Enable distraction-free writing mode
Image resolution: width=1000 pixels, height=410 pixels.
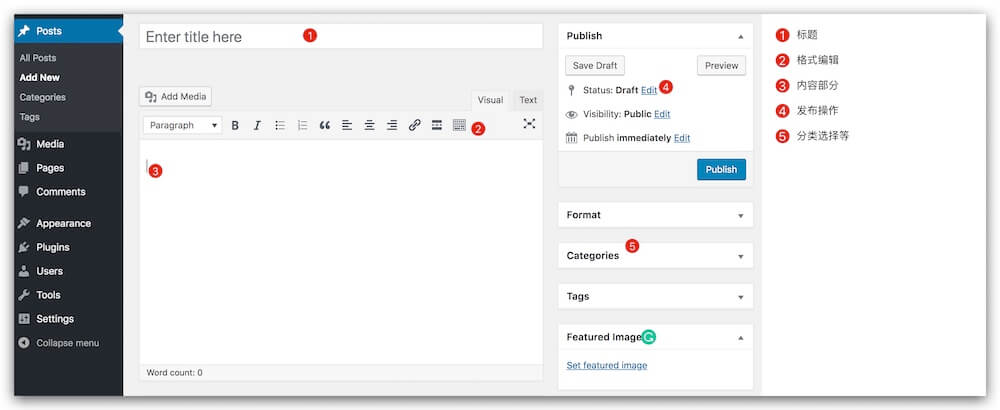(529, 124)
